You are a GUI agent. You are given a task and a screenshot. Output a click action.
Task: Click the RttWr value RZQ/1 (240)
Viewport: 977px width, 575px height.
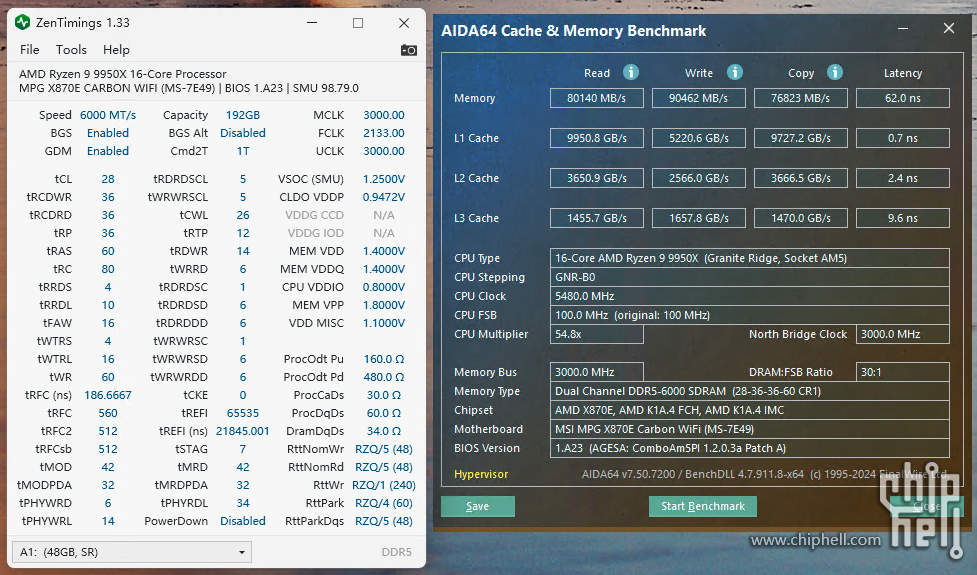tap(384, 485)
